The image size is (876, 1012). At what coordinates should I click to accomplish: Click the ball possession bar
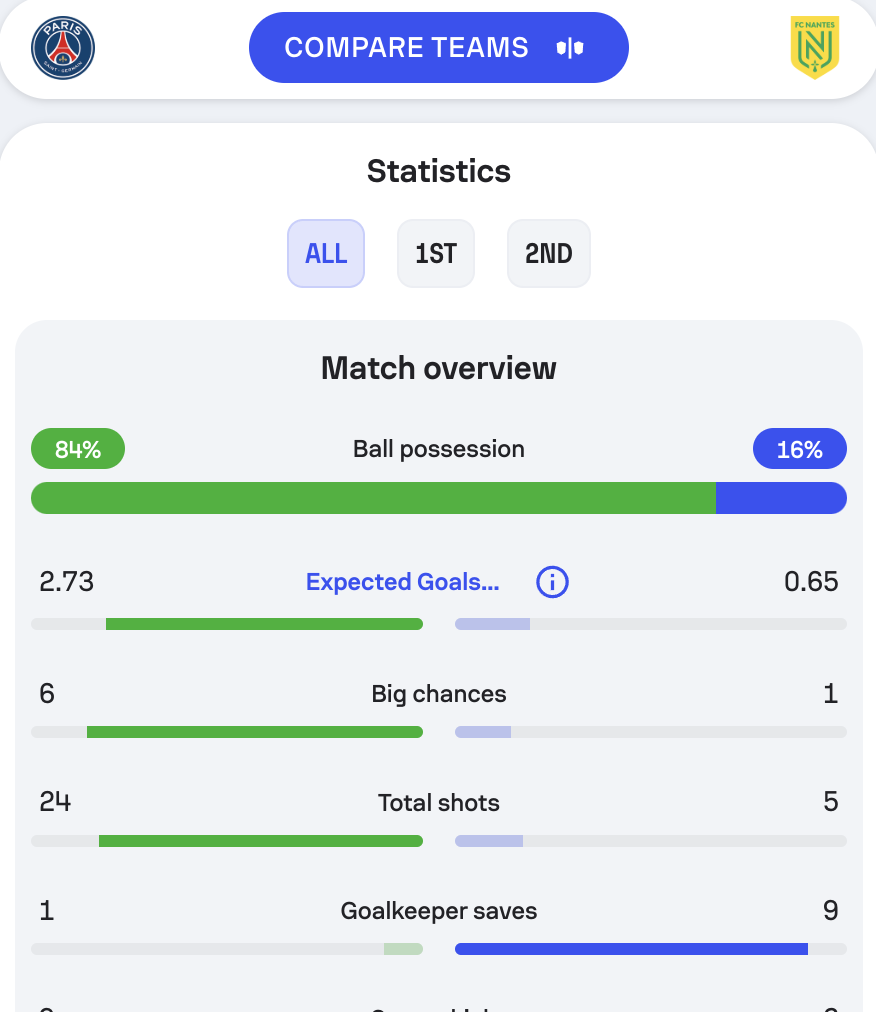tap(438, 498)
